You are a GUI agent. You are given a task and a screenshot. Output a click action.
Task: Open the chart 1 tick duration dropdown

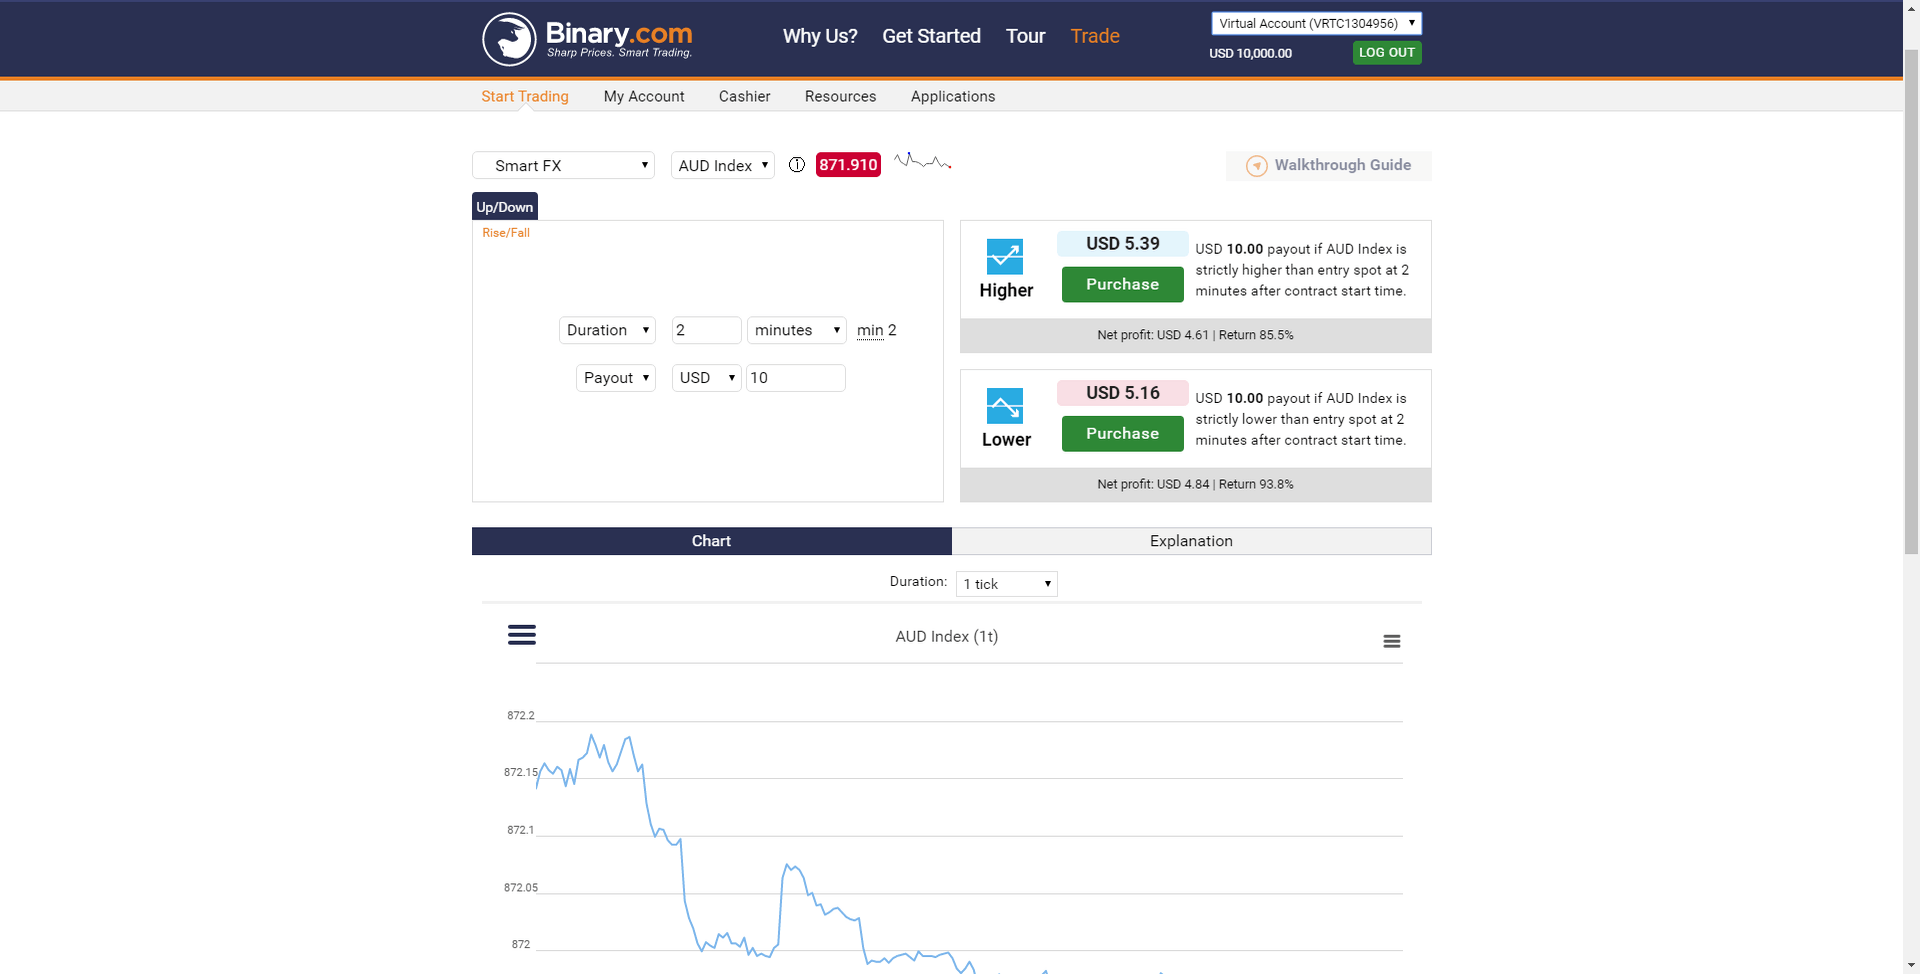[1007, 584]
